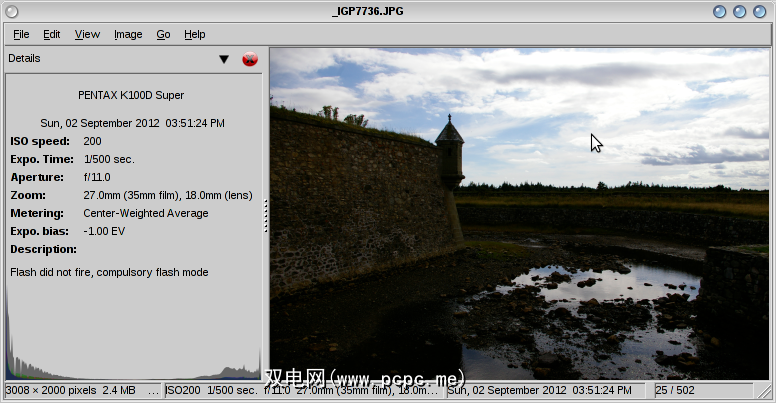Select the camera model PENTAX K100D Super

[131, 95]
